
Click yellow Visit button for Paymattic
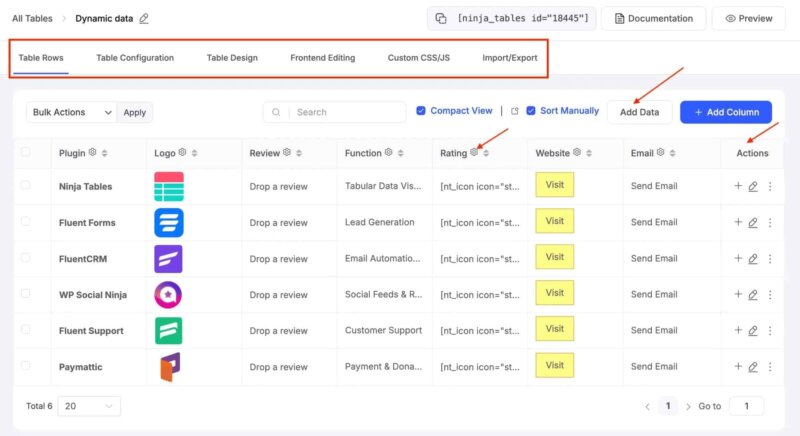pyautogui.click(x=555, y=365)
